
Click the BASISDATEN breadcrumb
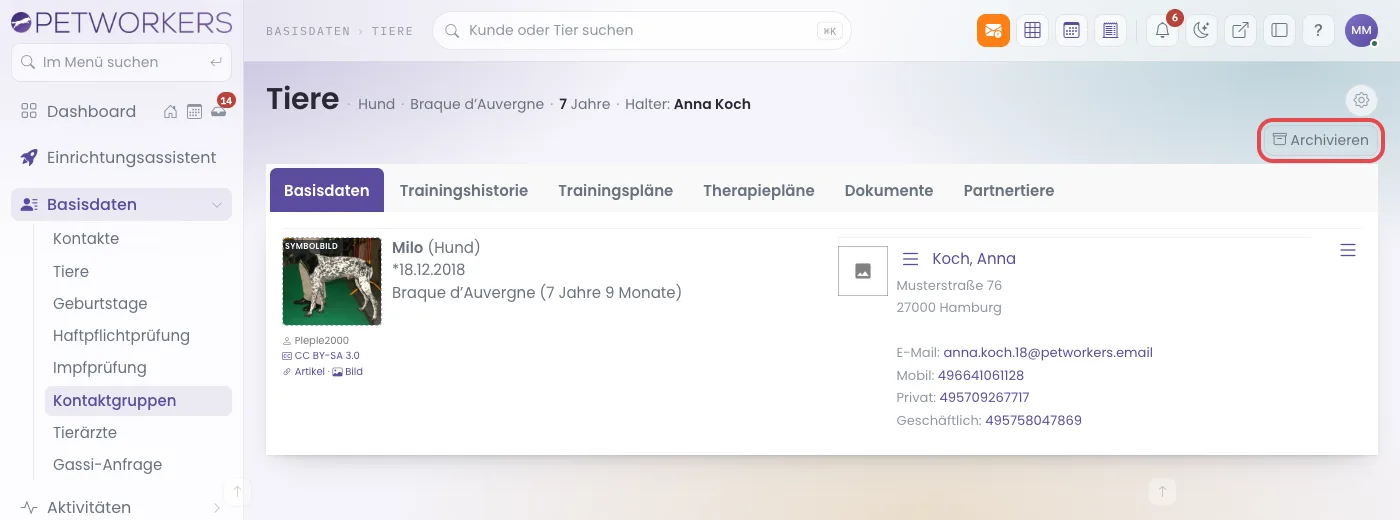pyautogui.click(x=309, y=31)
